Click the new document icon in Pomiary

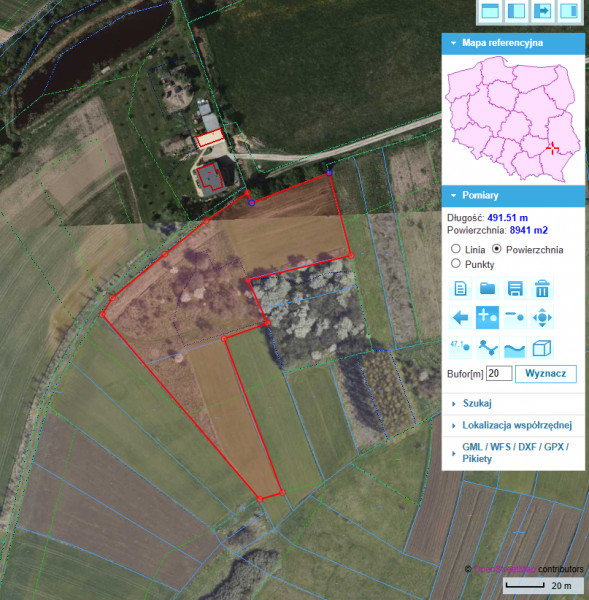tap(460, 288)
